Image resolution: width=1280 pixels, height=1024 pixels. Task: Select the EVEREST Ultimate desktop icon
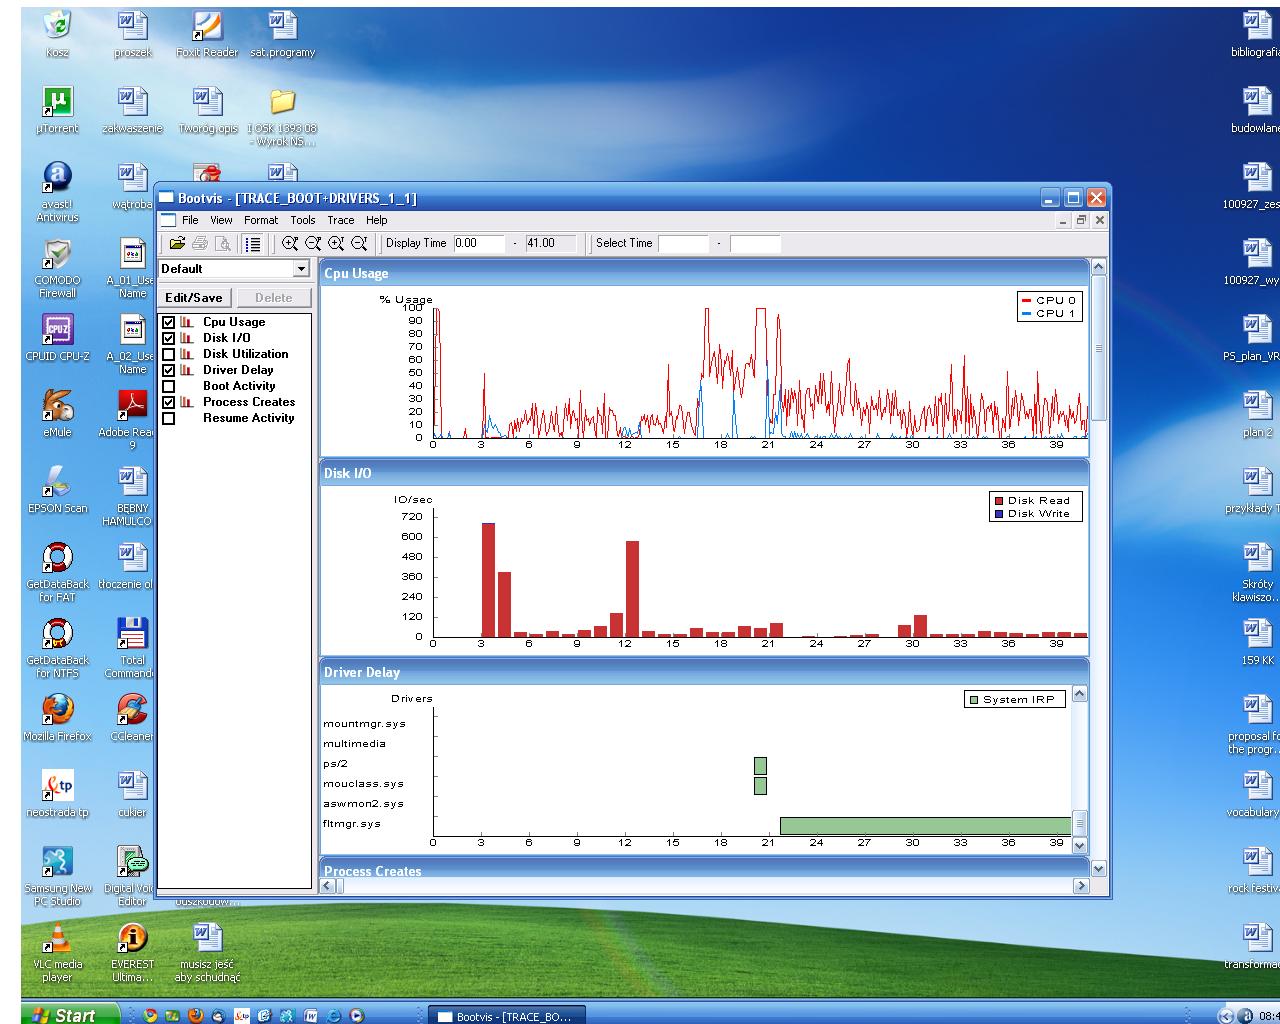point(132,952)
